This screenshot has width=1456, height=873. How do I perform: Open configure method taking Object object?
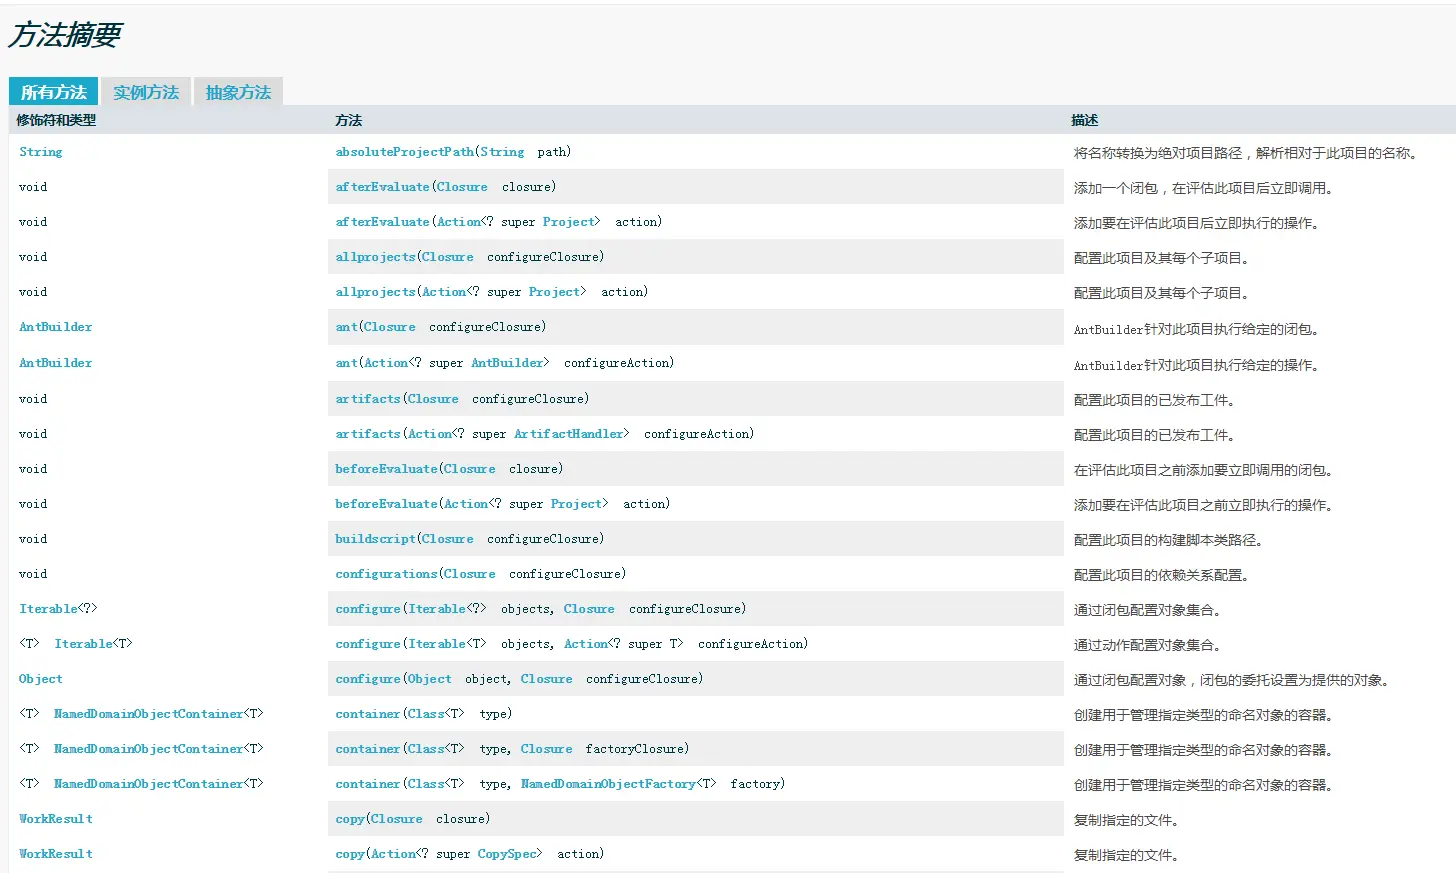(x=367, y=679)
